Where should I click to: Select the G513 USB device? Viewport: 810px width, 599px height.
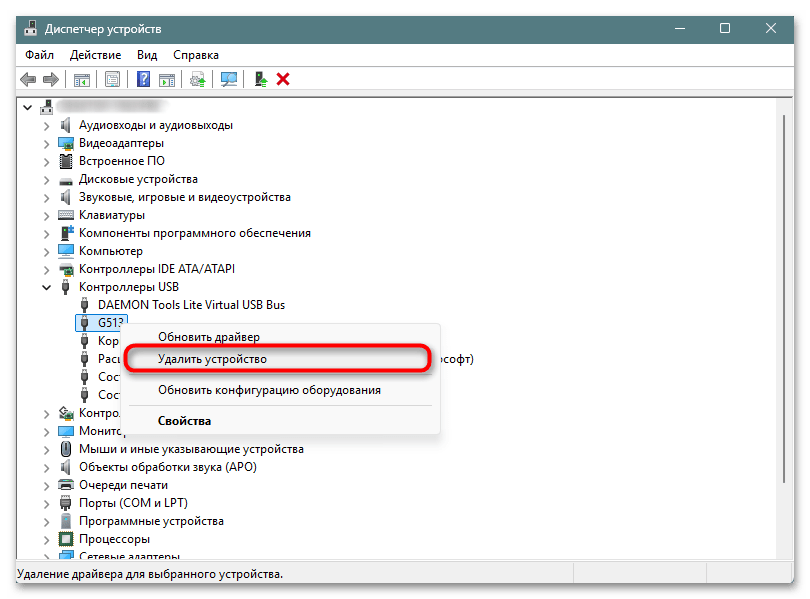[x=101, y=323]
